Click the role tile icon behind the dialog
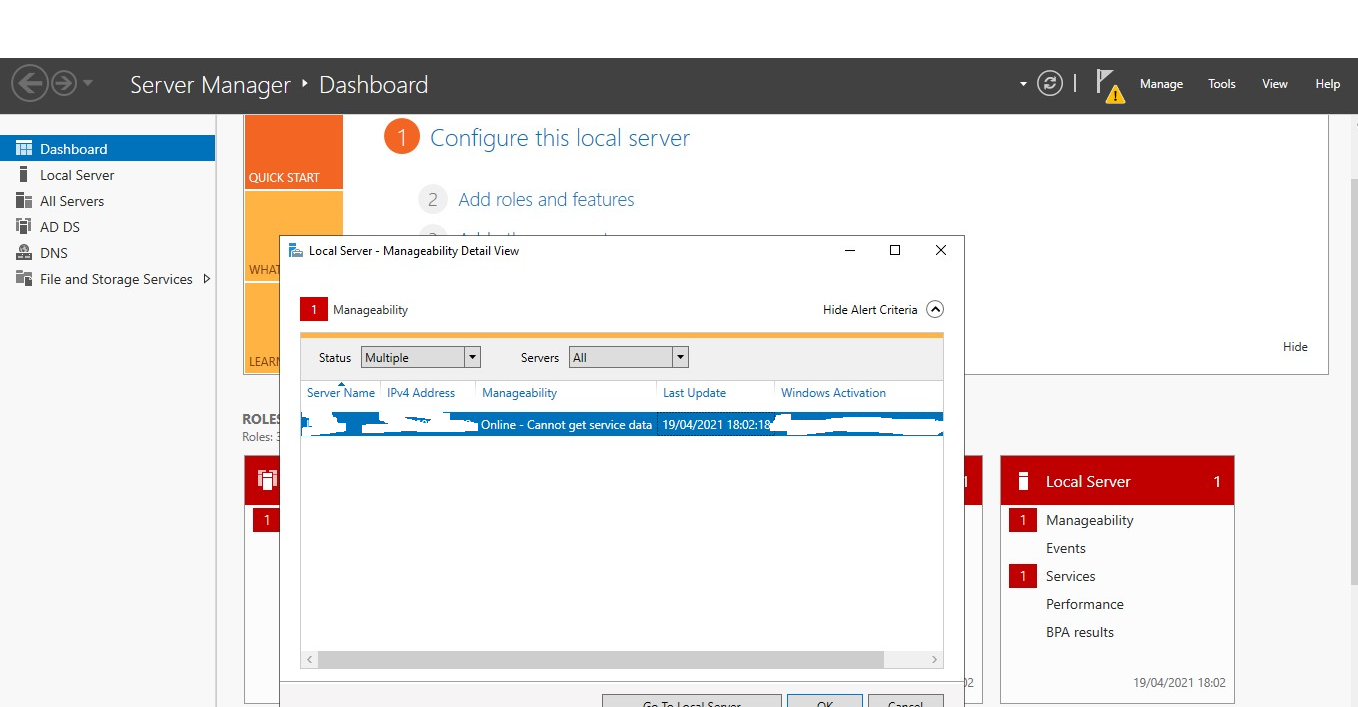The width and height of the screenshot is (1358, 707). 266,480
